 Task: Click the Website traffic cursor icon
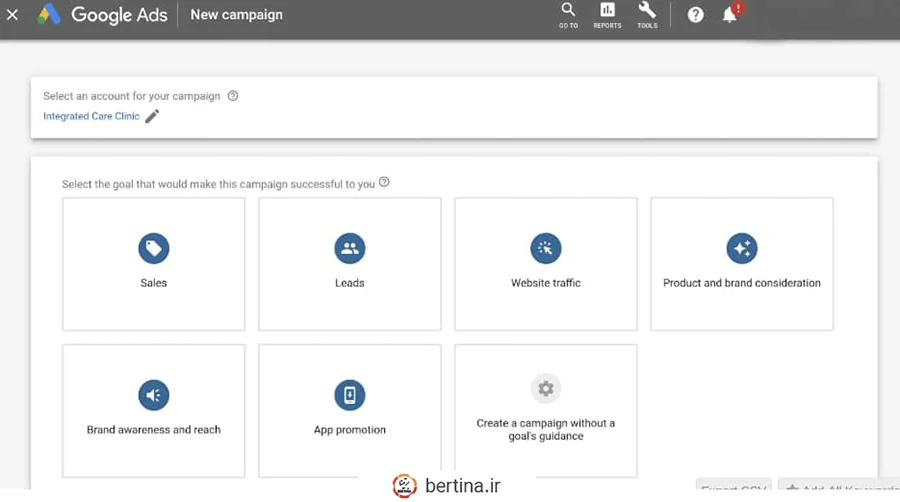(545, 248)
